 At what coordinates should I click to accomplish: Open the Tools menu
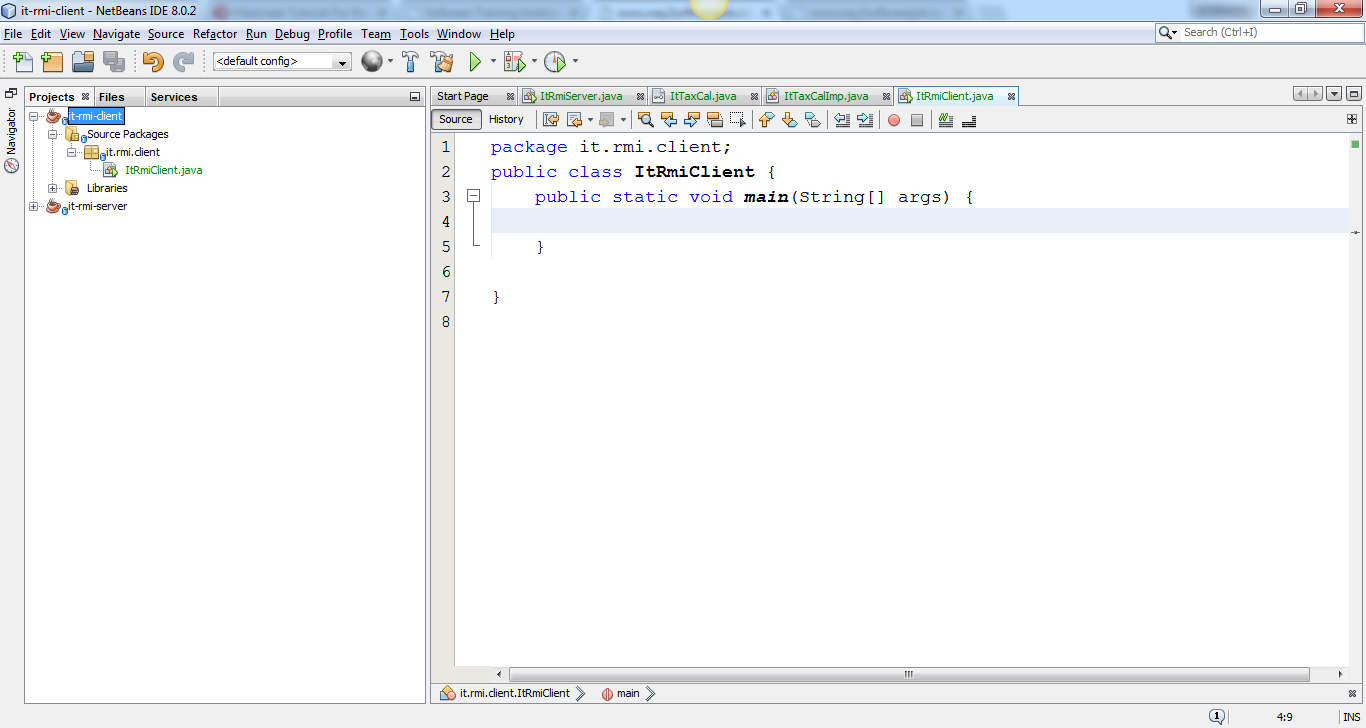414,34
